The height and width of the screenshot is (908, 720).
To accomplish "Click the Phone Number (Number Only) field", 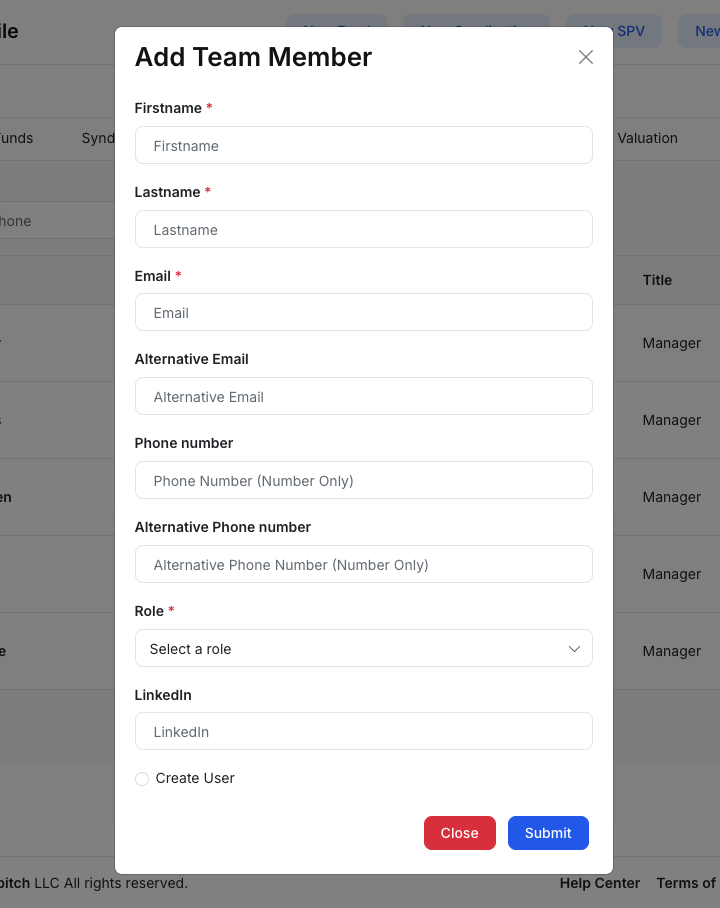I will pos(363,481).
